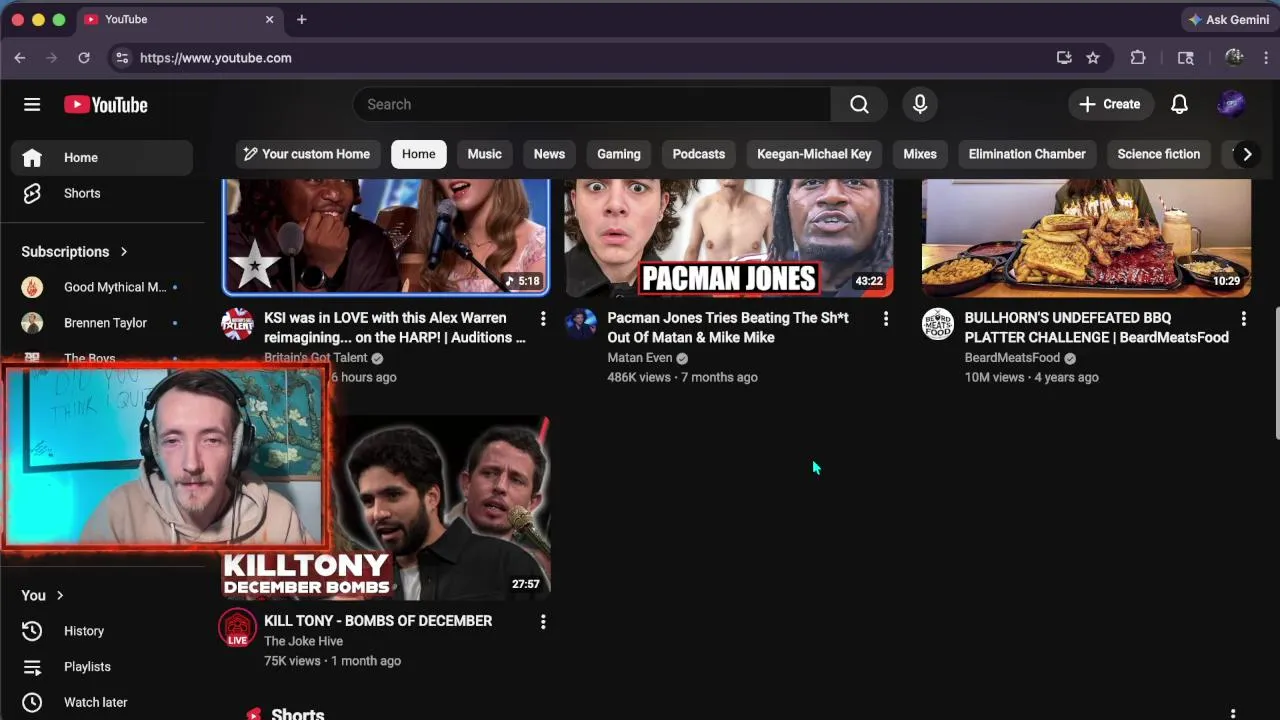Open options menu for Kill Tony video
Image resolution: width=1280 pixels, height=720 pixels.
point(543,622)
